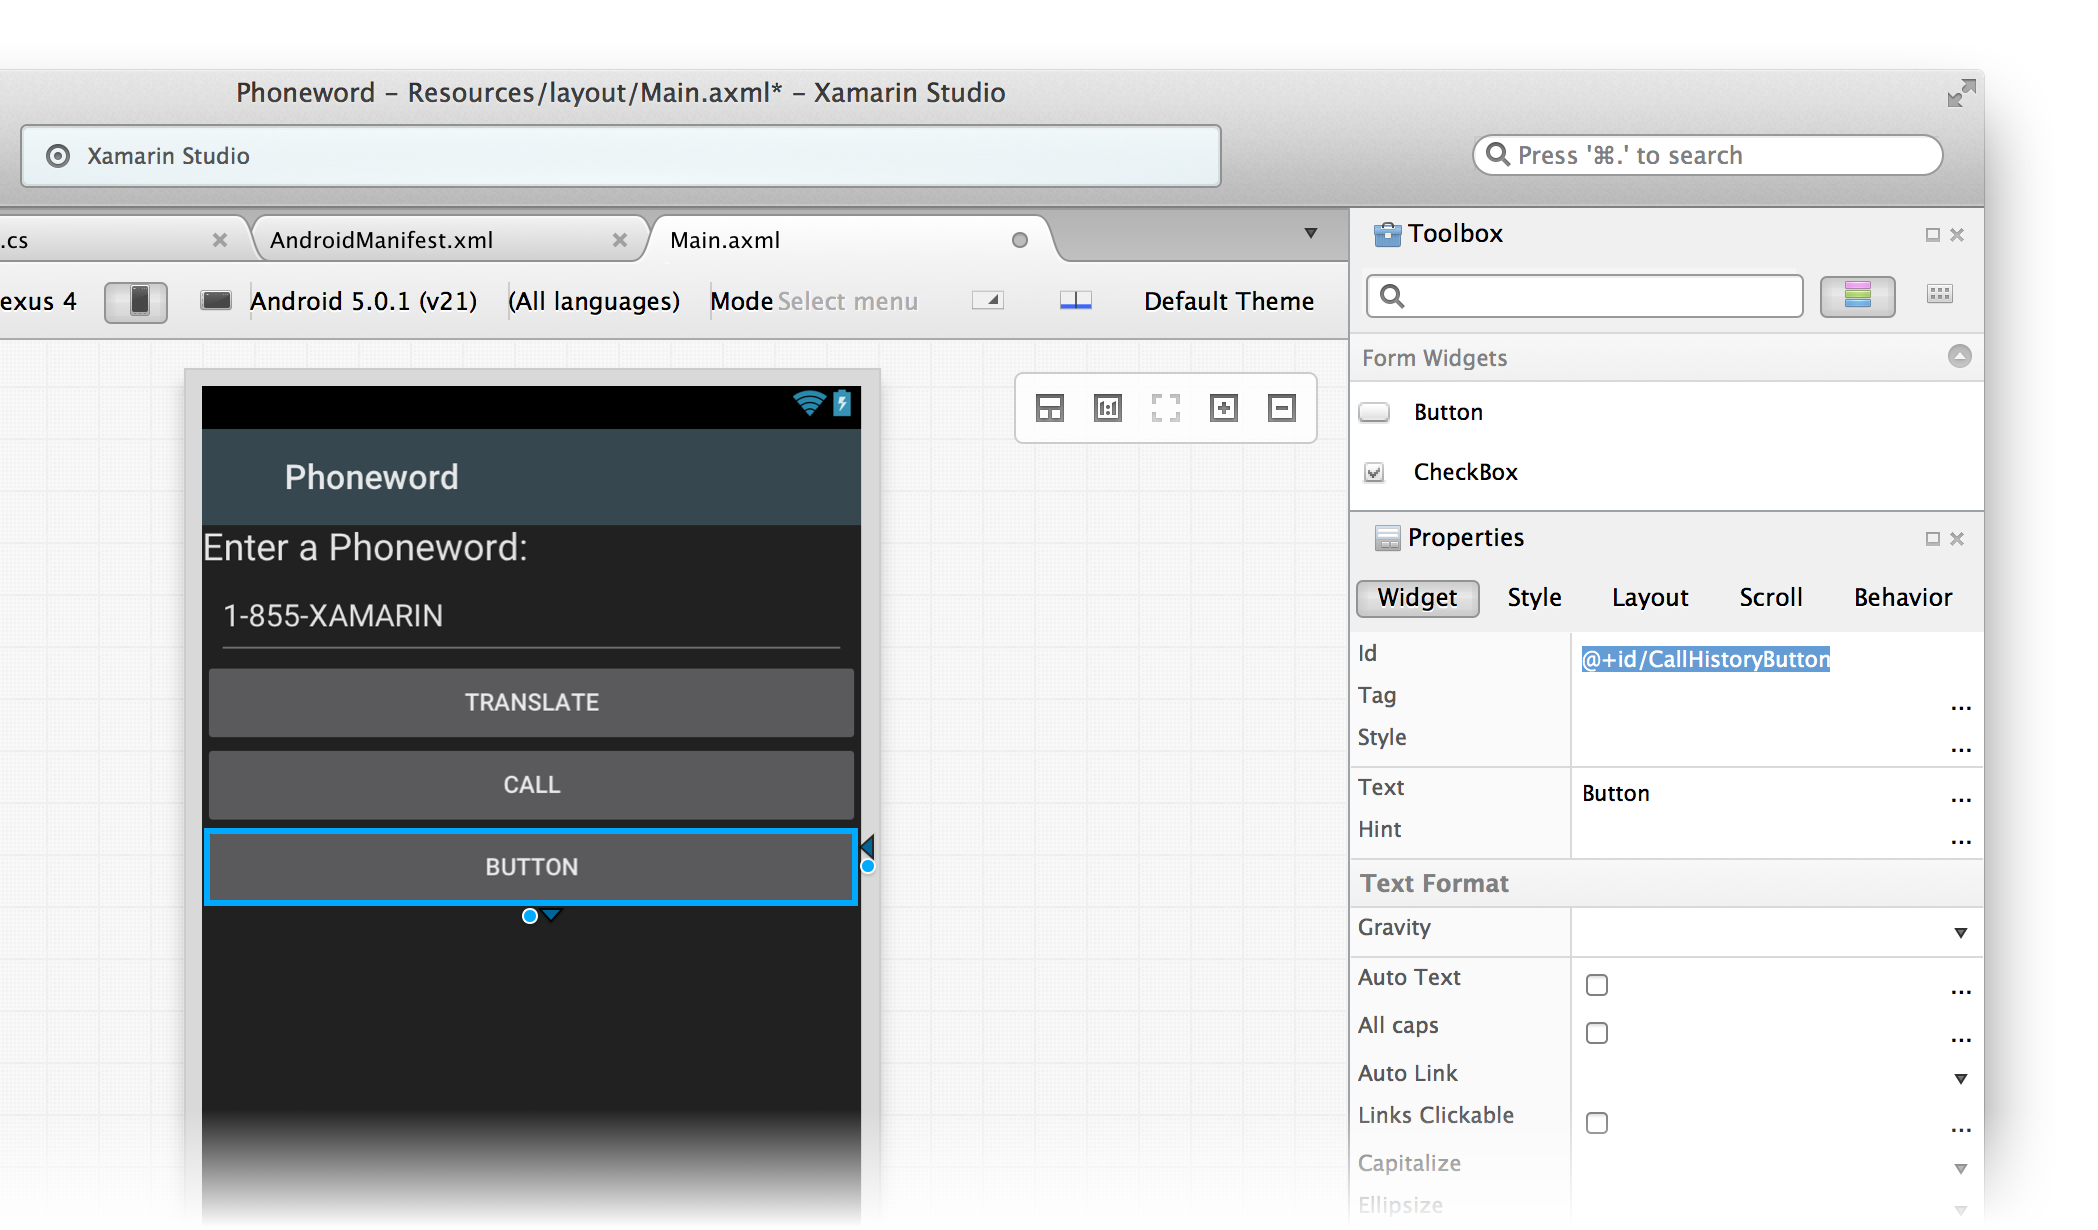This screenshot has height=1230, width=2098.
Task: Click the action bar preview icon
Action: 1075,301
